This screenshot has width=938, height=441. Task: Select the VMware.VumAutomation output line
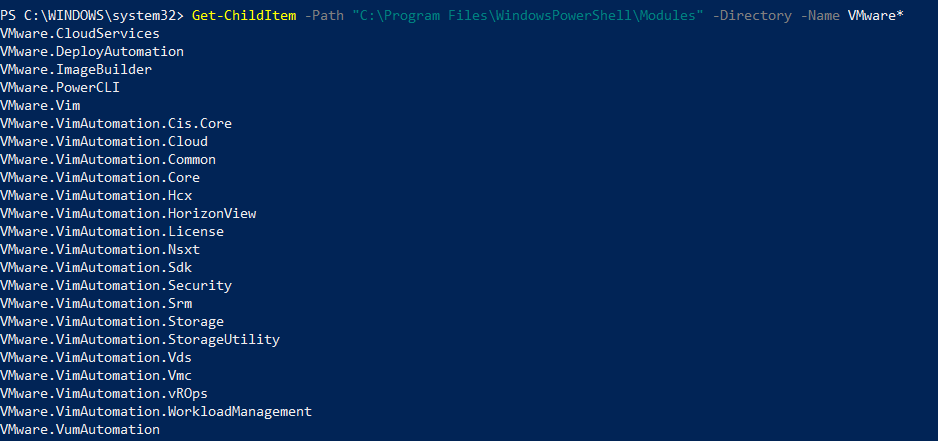80,429
